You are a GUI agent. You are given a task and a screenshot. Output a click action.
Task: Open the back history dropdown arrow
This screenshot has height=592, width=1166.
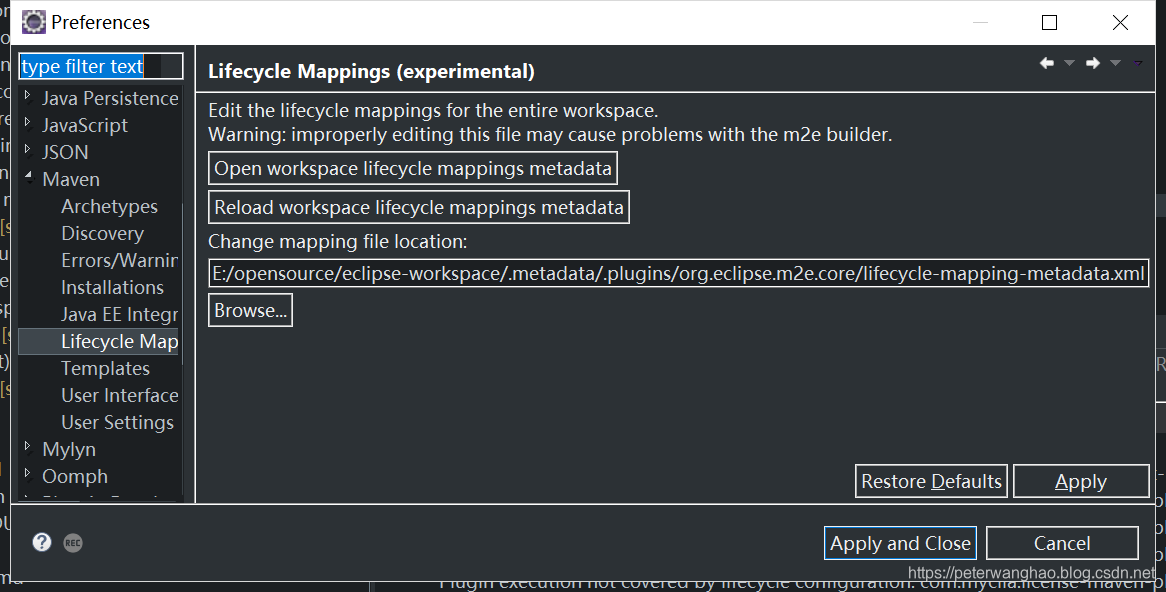click(1069, 63)
